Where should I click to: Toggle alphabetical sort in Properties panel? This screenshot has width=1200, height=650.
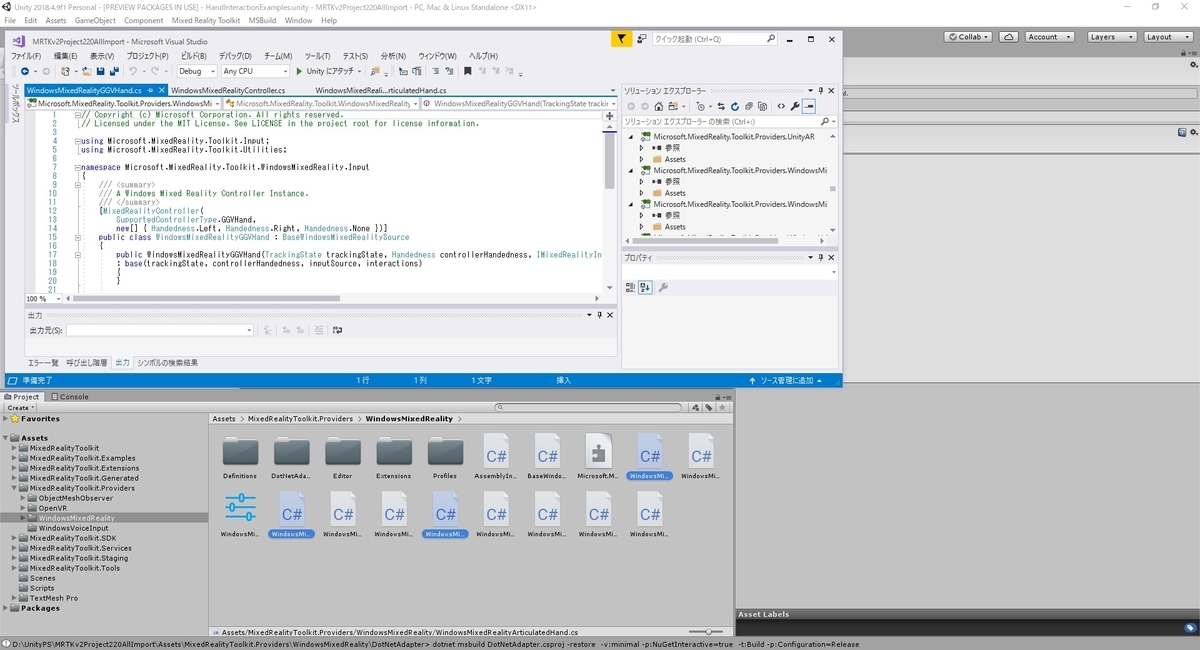(645, 287)
